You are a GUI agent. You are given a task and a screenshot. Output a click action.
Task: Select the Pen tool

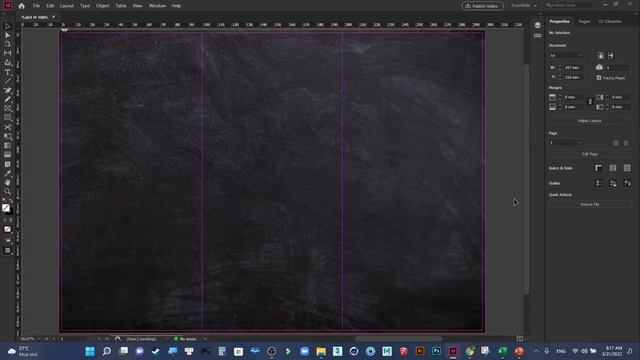point(7,90)
